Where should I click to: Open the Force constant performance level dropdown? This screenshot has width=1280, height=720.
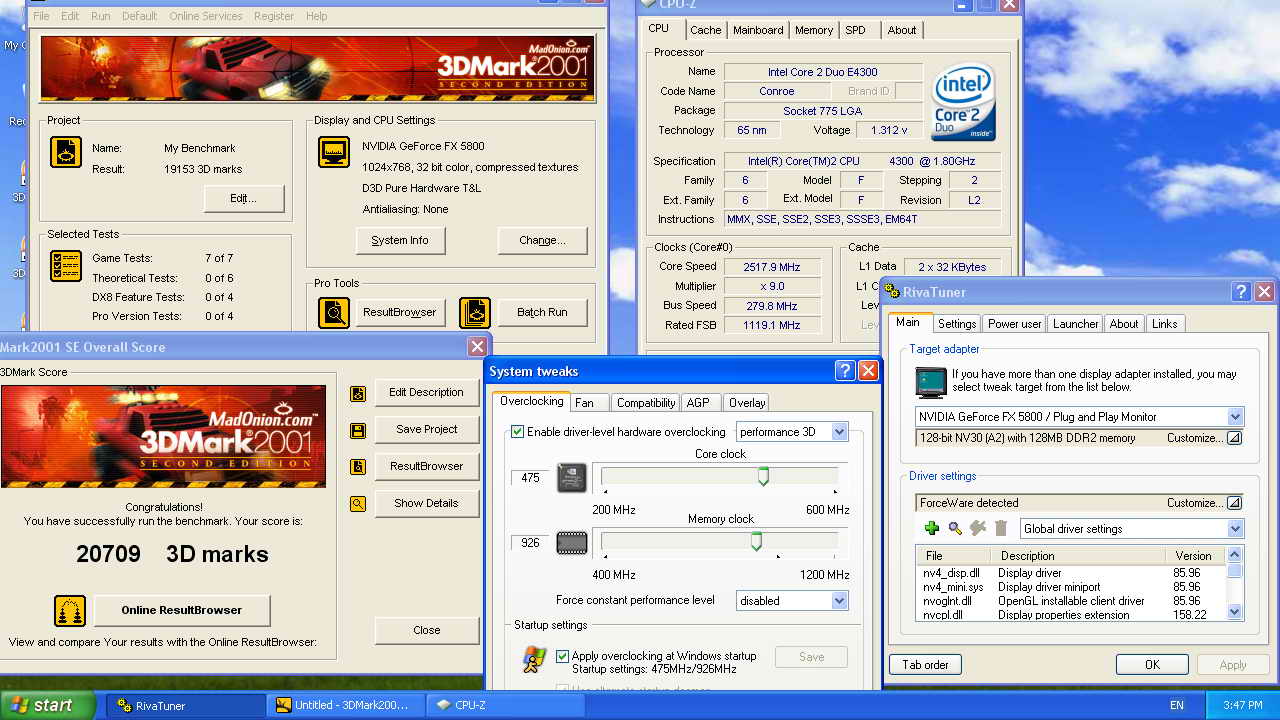click(839, 601)
